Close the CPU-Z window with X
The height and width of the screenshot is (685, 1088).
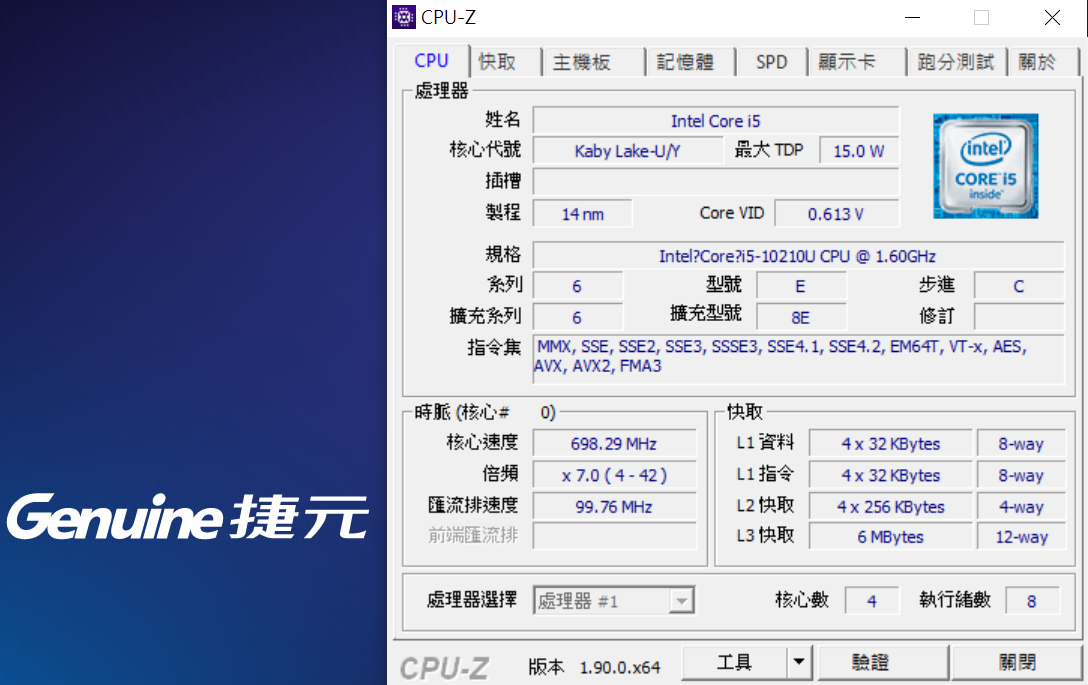pos(1052,17)
